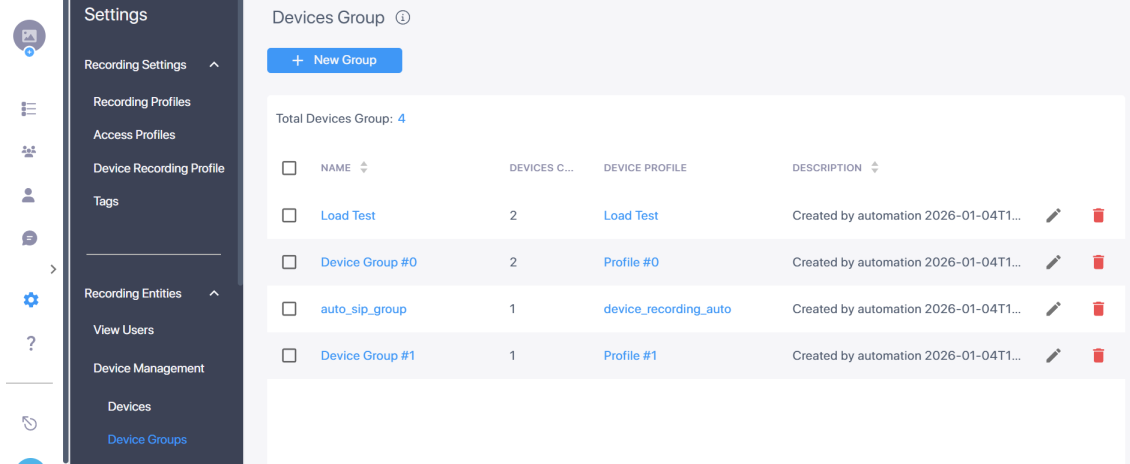Screen dimensions: 1130x464
Task: Check the Load Test row checkbox
Action: pyautogui.click(x=290, y=216)
